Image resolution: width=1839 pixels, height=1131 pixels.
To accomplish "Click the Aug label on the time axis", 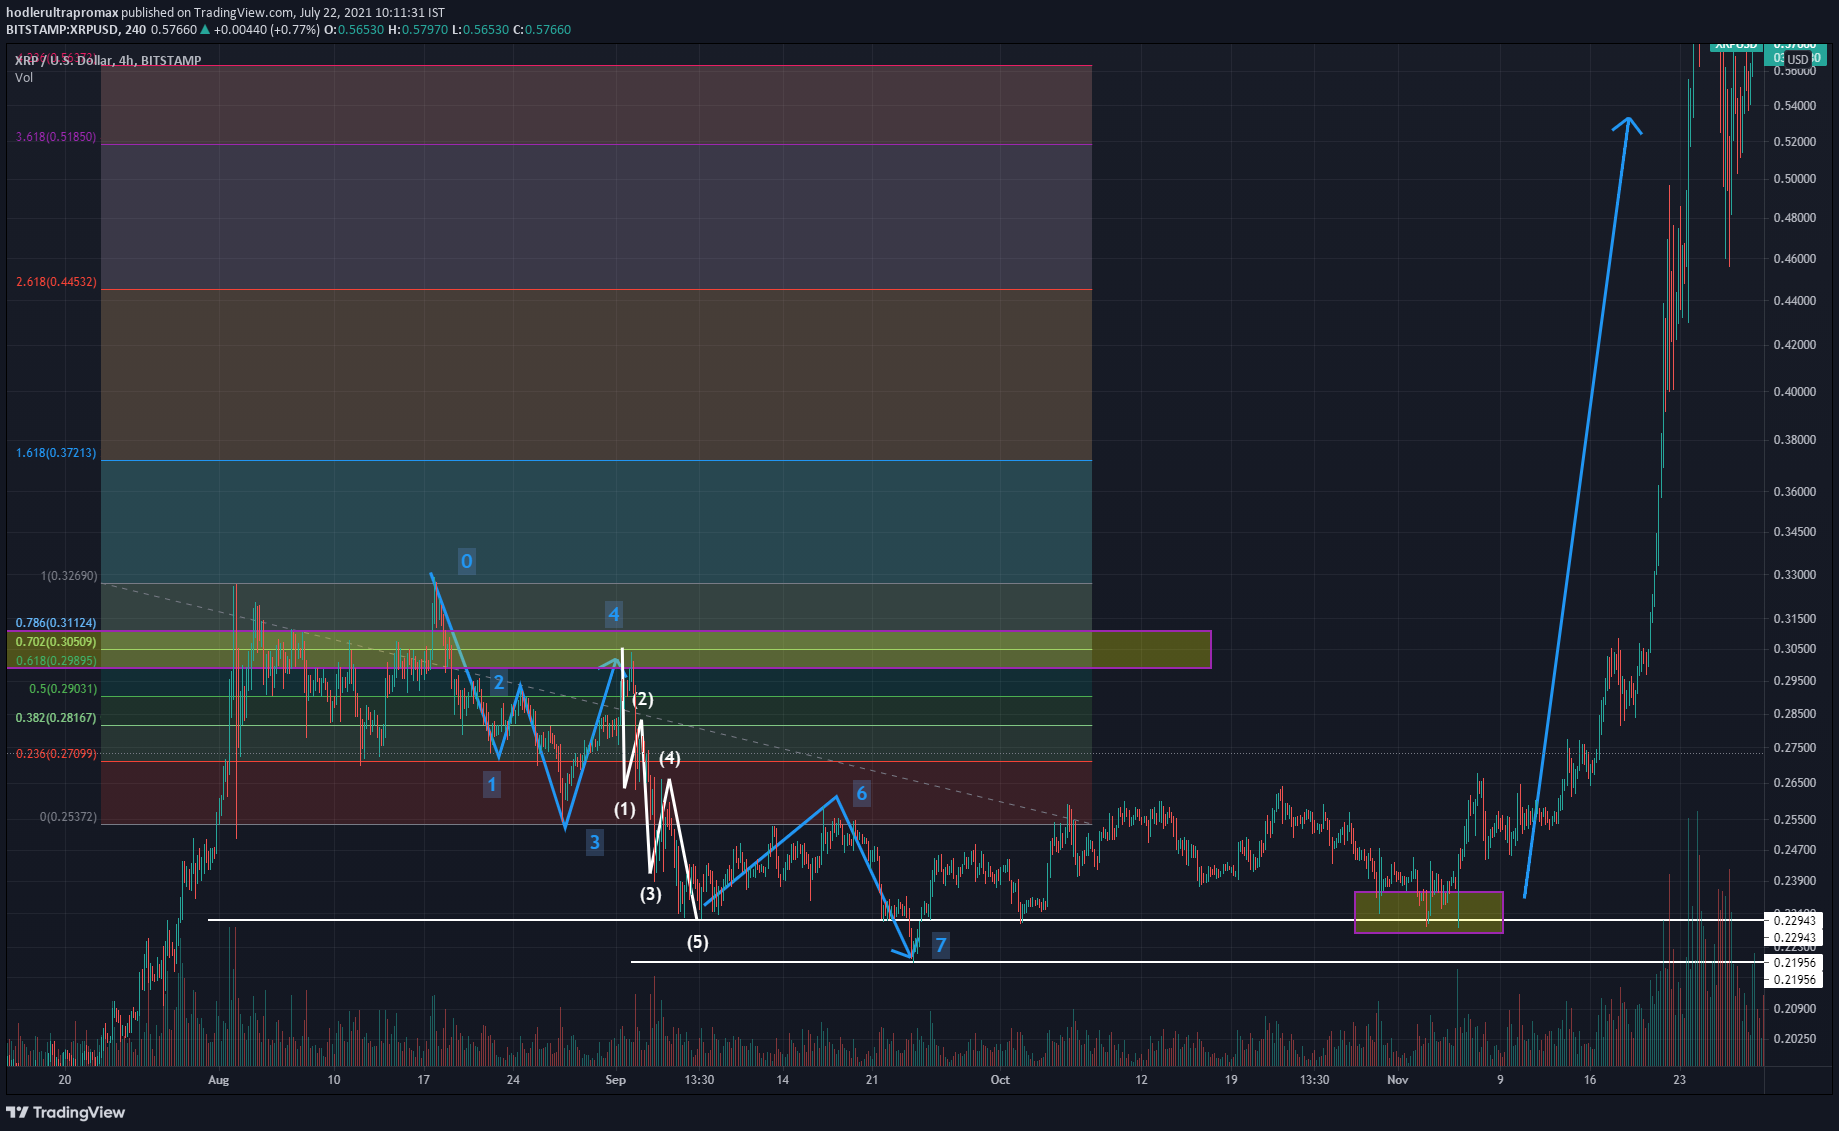I will tap(218, 1080).
